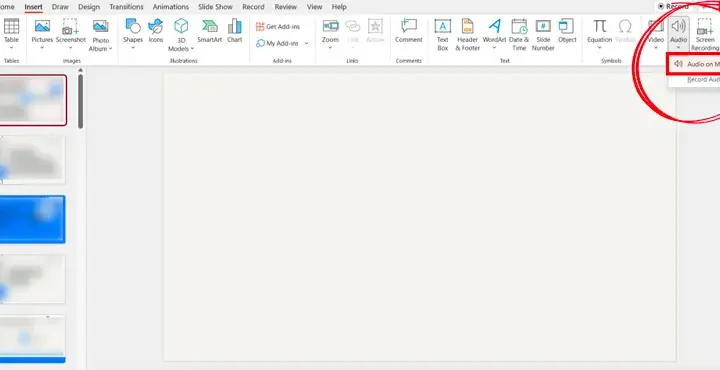This screenshot has height=370, width=720.
Task: Open the Help tab
Action: click(339, 7)
